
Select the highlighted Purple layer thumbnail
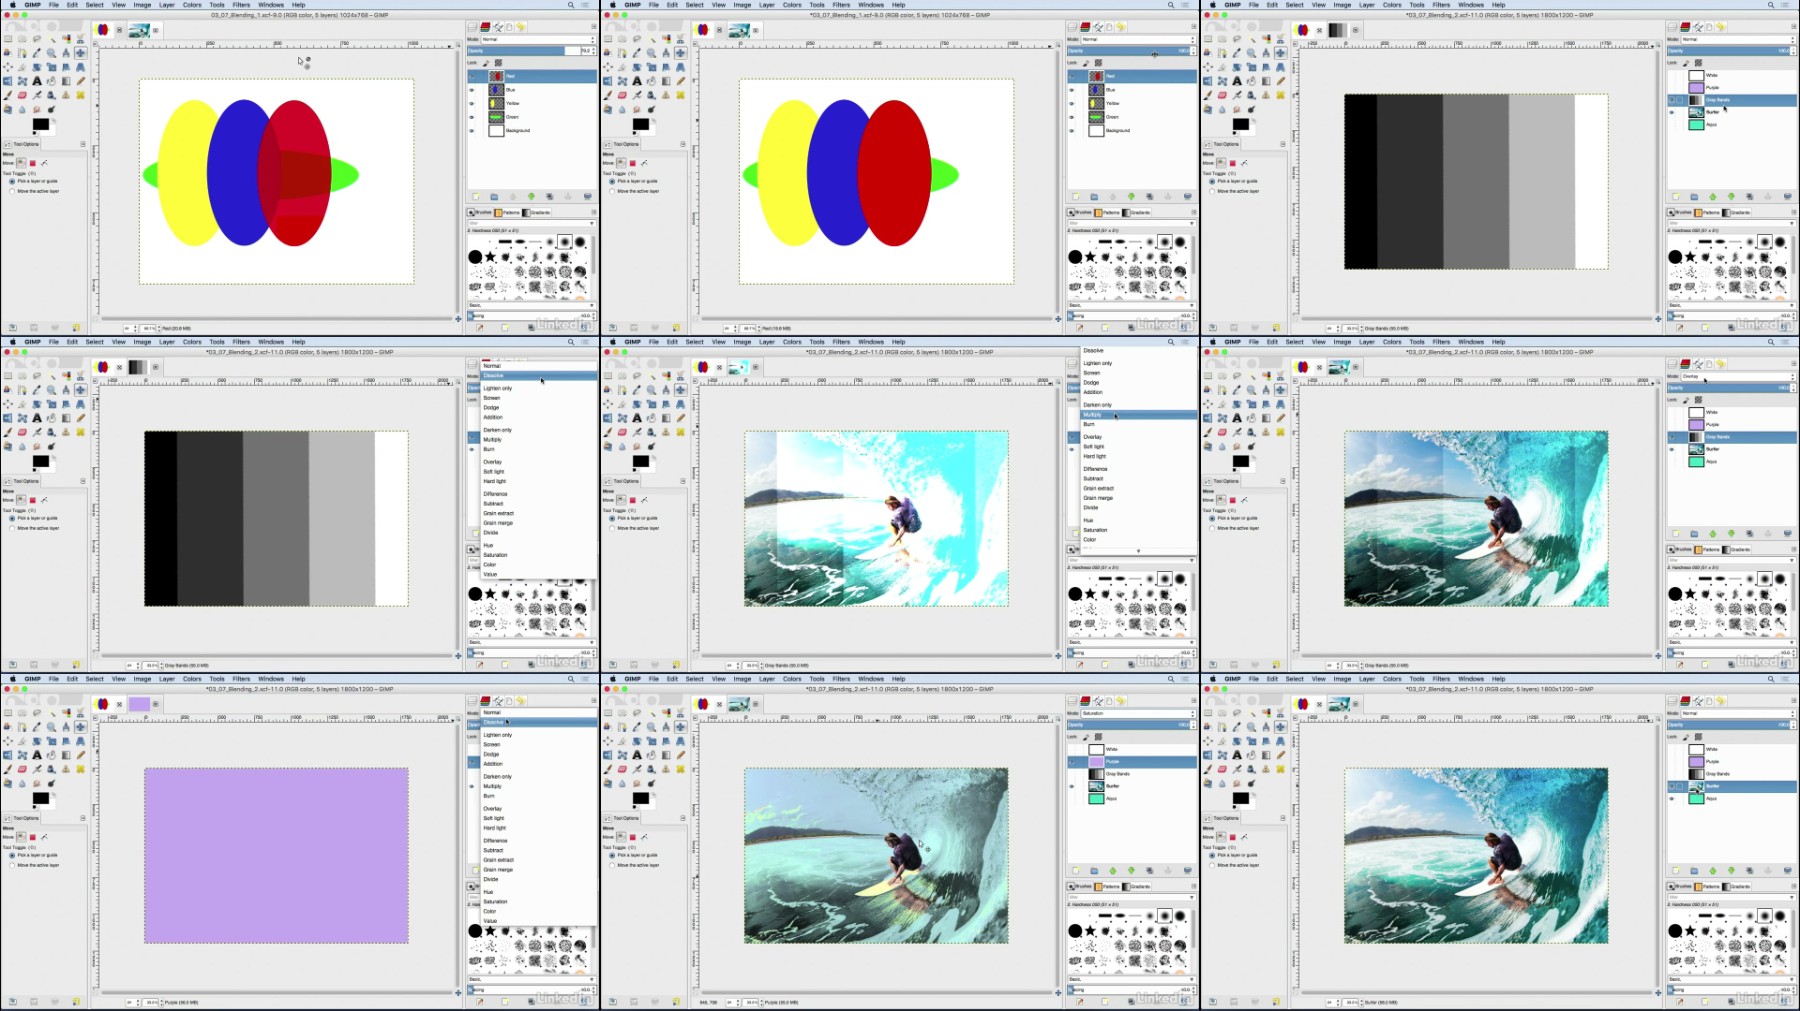click(x=1096, y=762)
